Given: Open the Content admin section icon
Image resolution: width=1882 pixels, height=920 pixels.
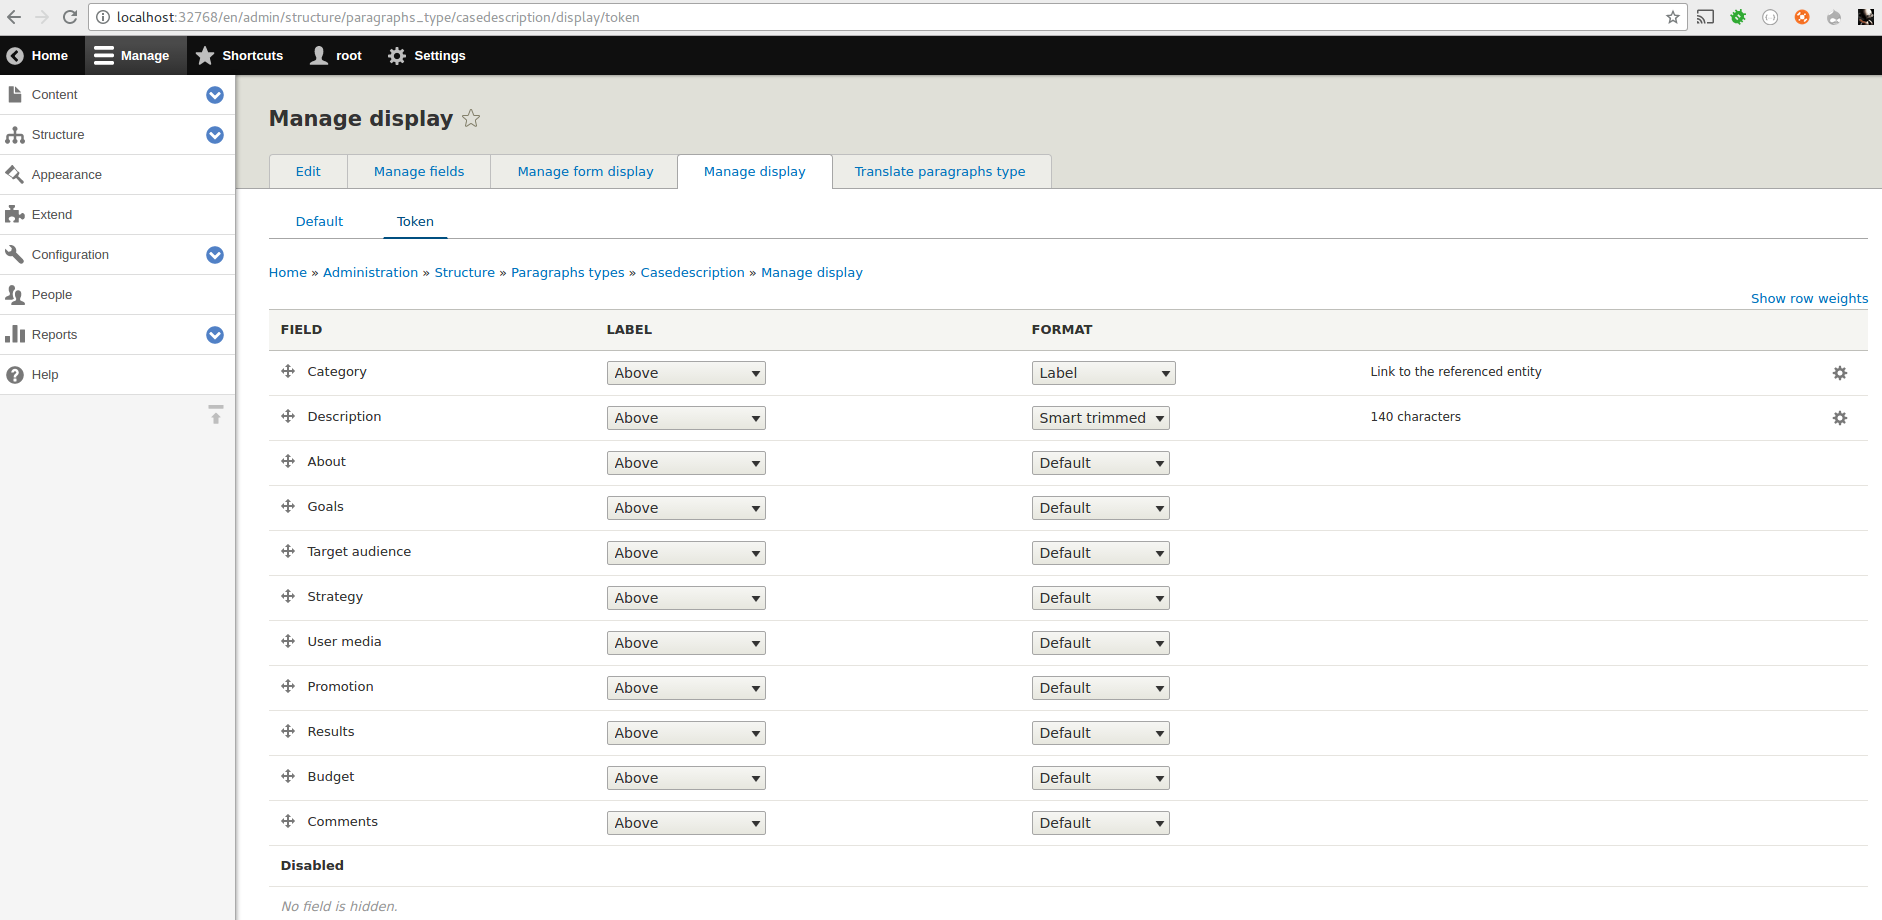Looking at the screenshot, I should (17, 94).
